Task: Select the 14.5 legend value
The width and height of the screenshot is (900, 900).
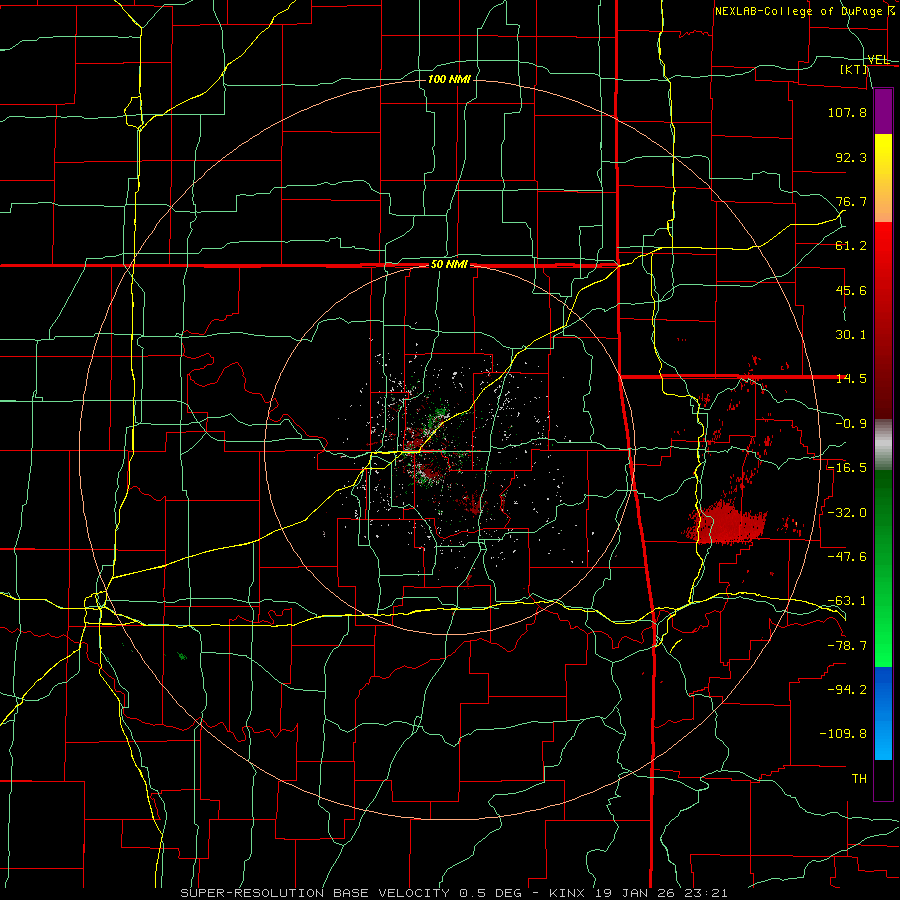Action: tap(851, 379)
